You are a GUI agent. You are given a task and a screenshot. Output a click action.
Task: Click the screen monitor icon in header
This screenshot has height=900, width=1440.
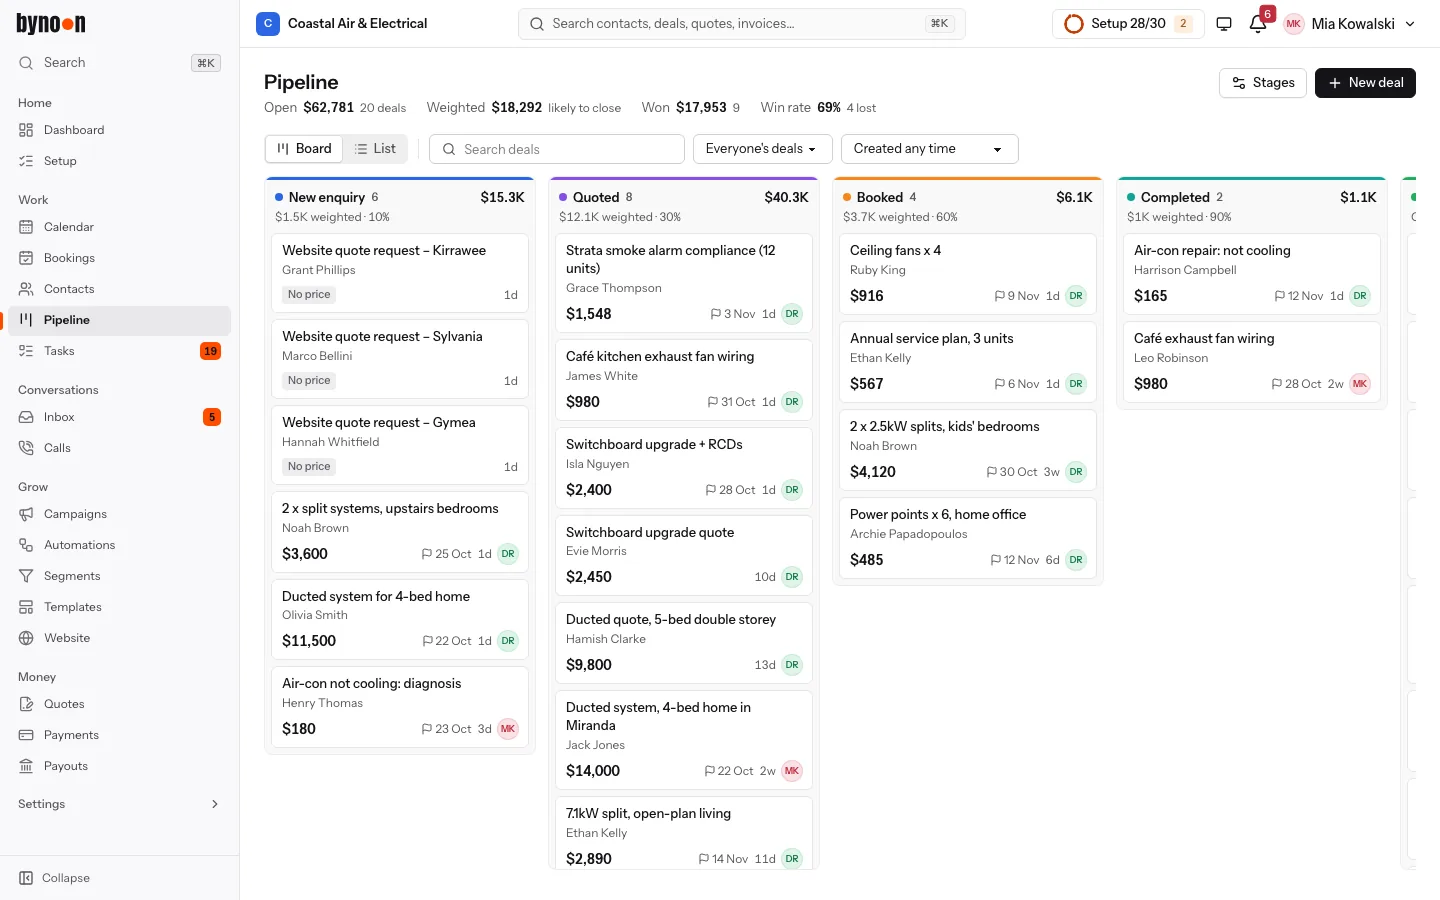point(1224,24)
